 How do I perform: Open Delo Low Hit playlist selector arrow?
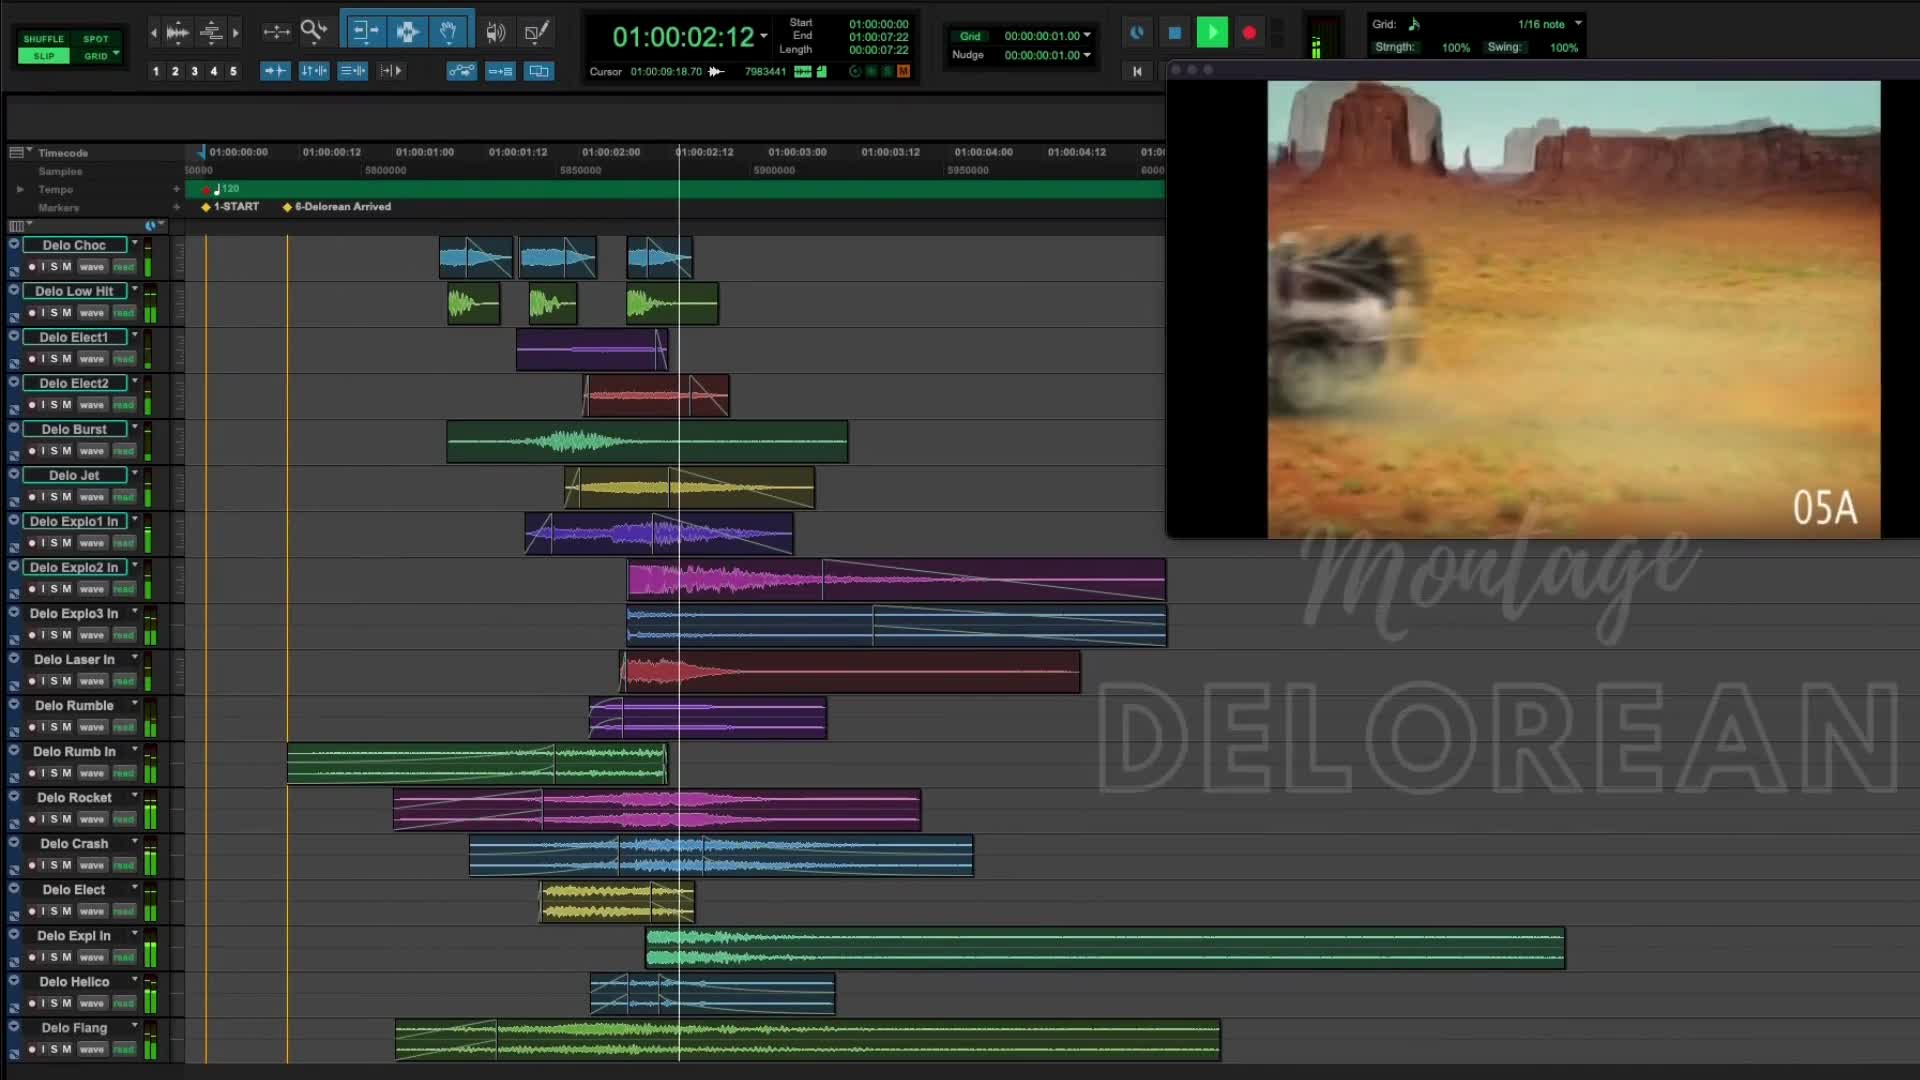point(135,290)
